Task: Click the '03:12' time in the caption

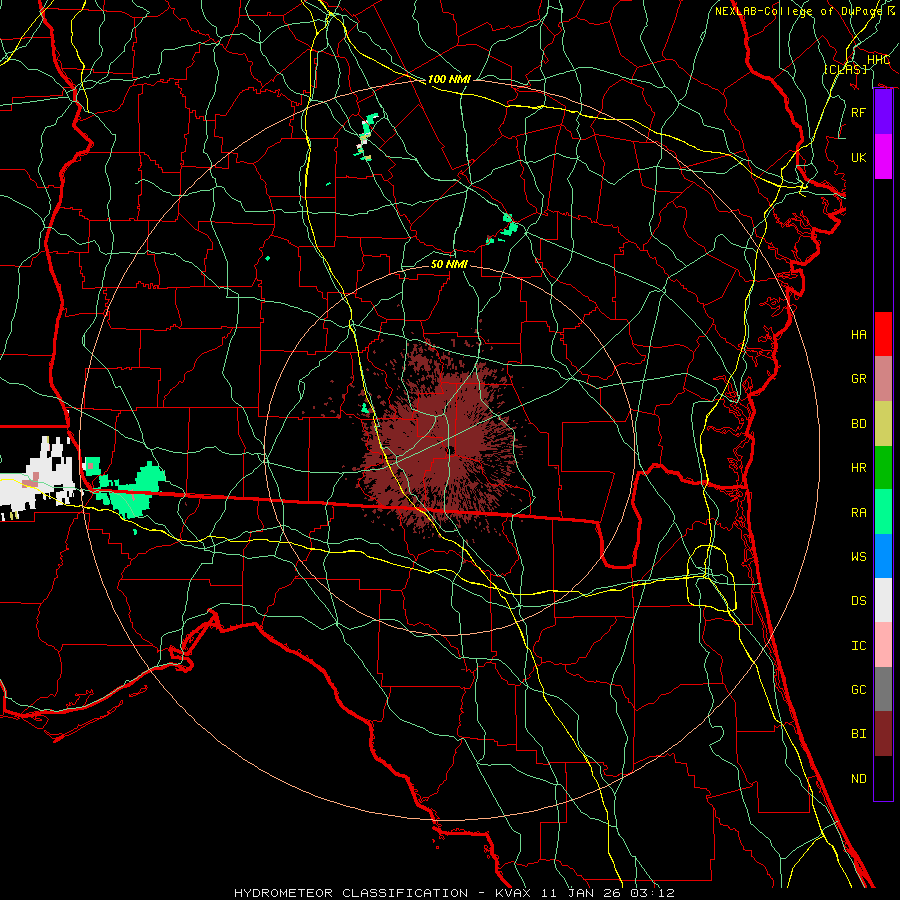Action: click(653, 893)
